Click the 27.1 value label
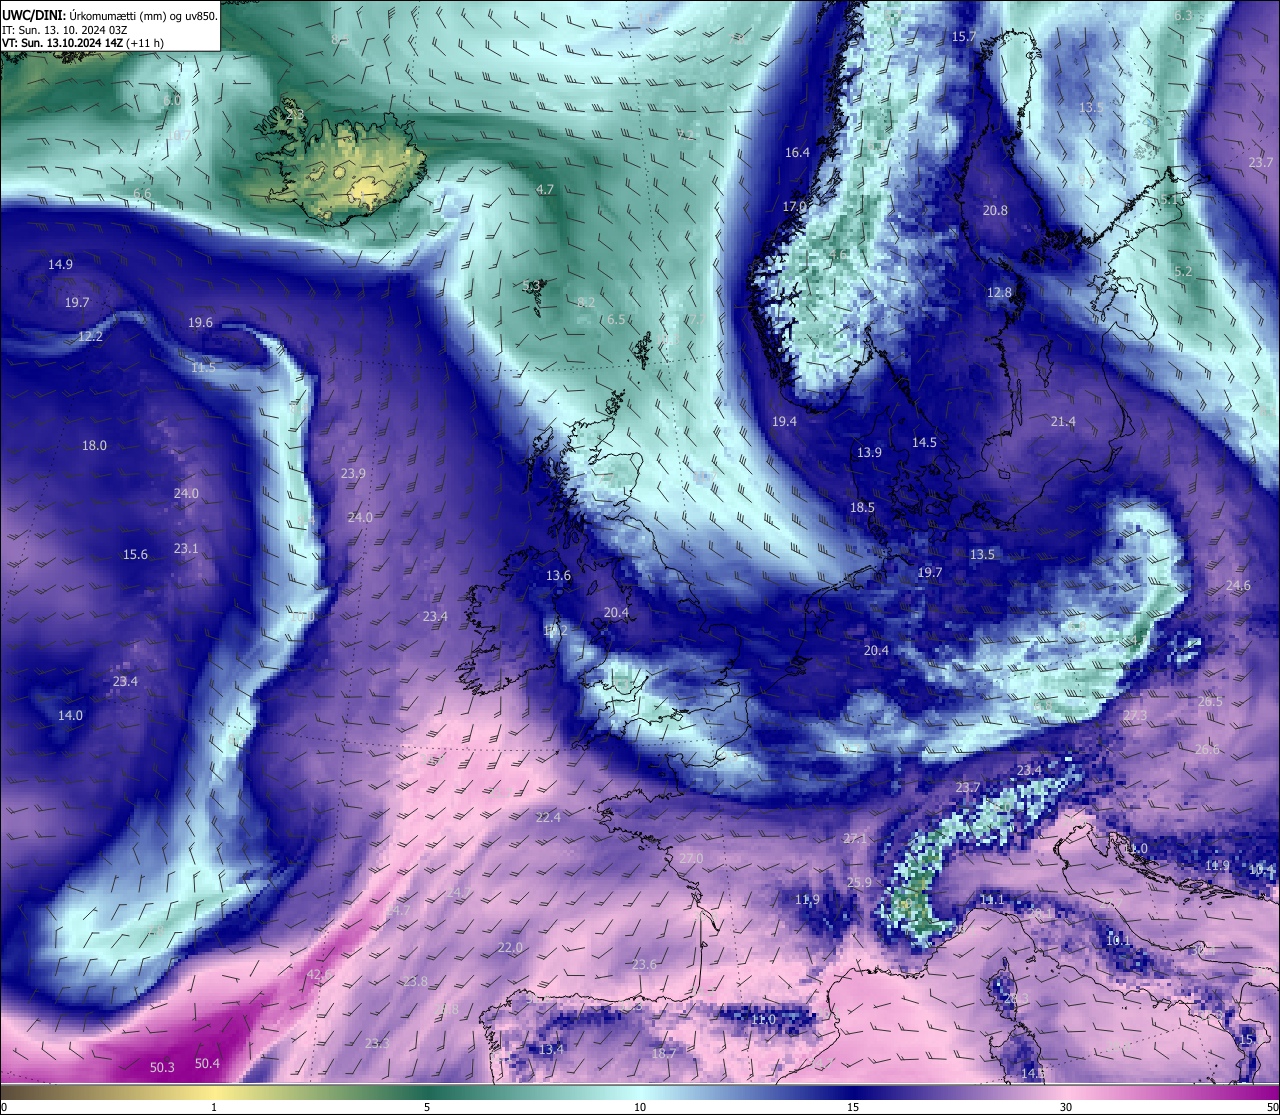This screenshot has width=1280, height=1115. 855,838
